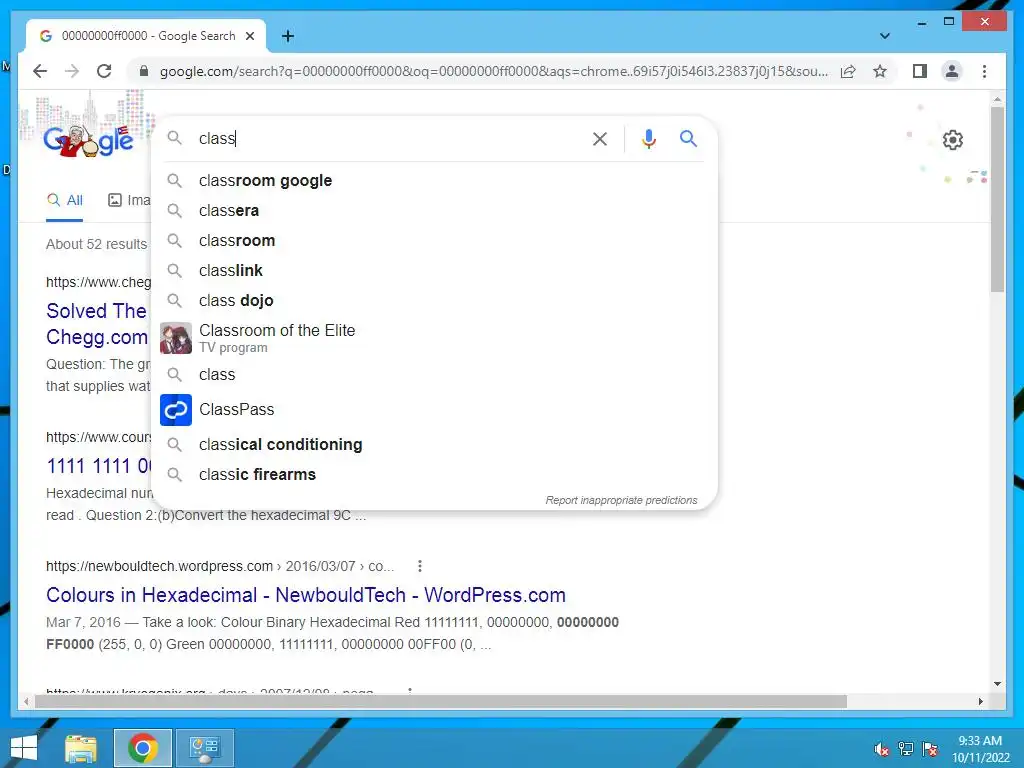1024x768 pixels.
Task: Open File Explorer from taskbar
Action: [81, 748]
